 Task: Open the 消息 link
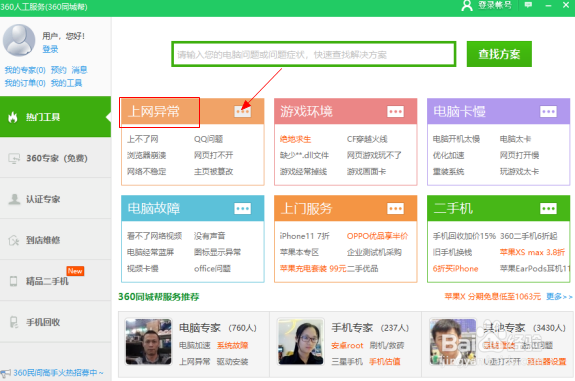click(79, 70)
